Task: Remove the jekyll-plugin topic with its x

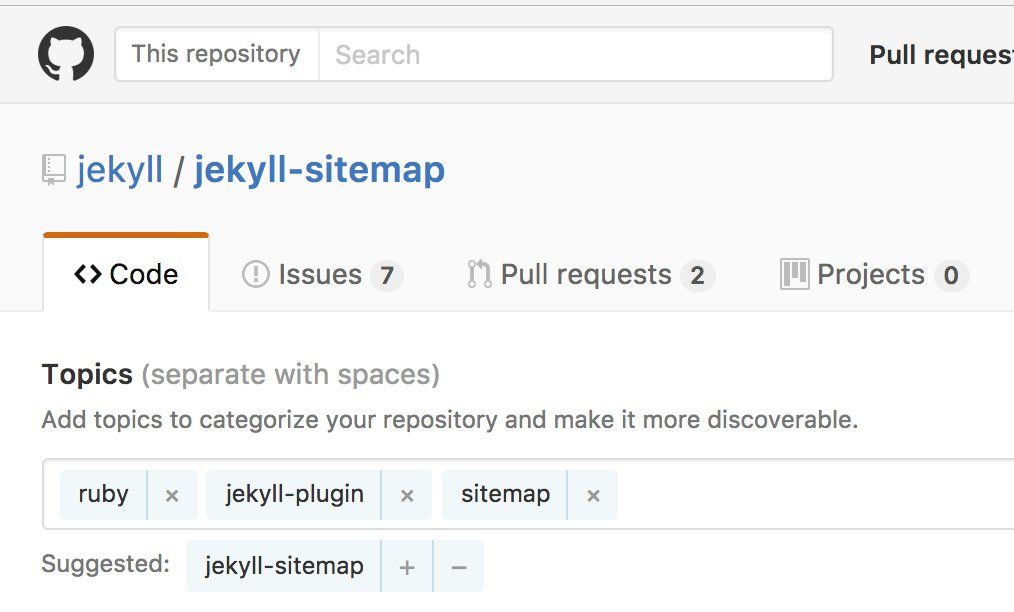Action: [x=407, y=495]
